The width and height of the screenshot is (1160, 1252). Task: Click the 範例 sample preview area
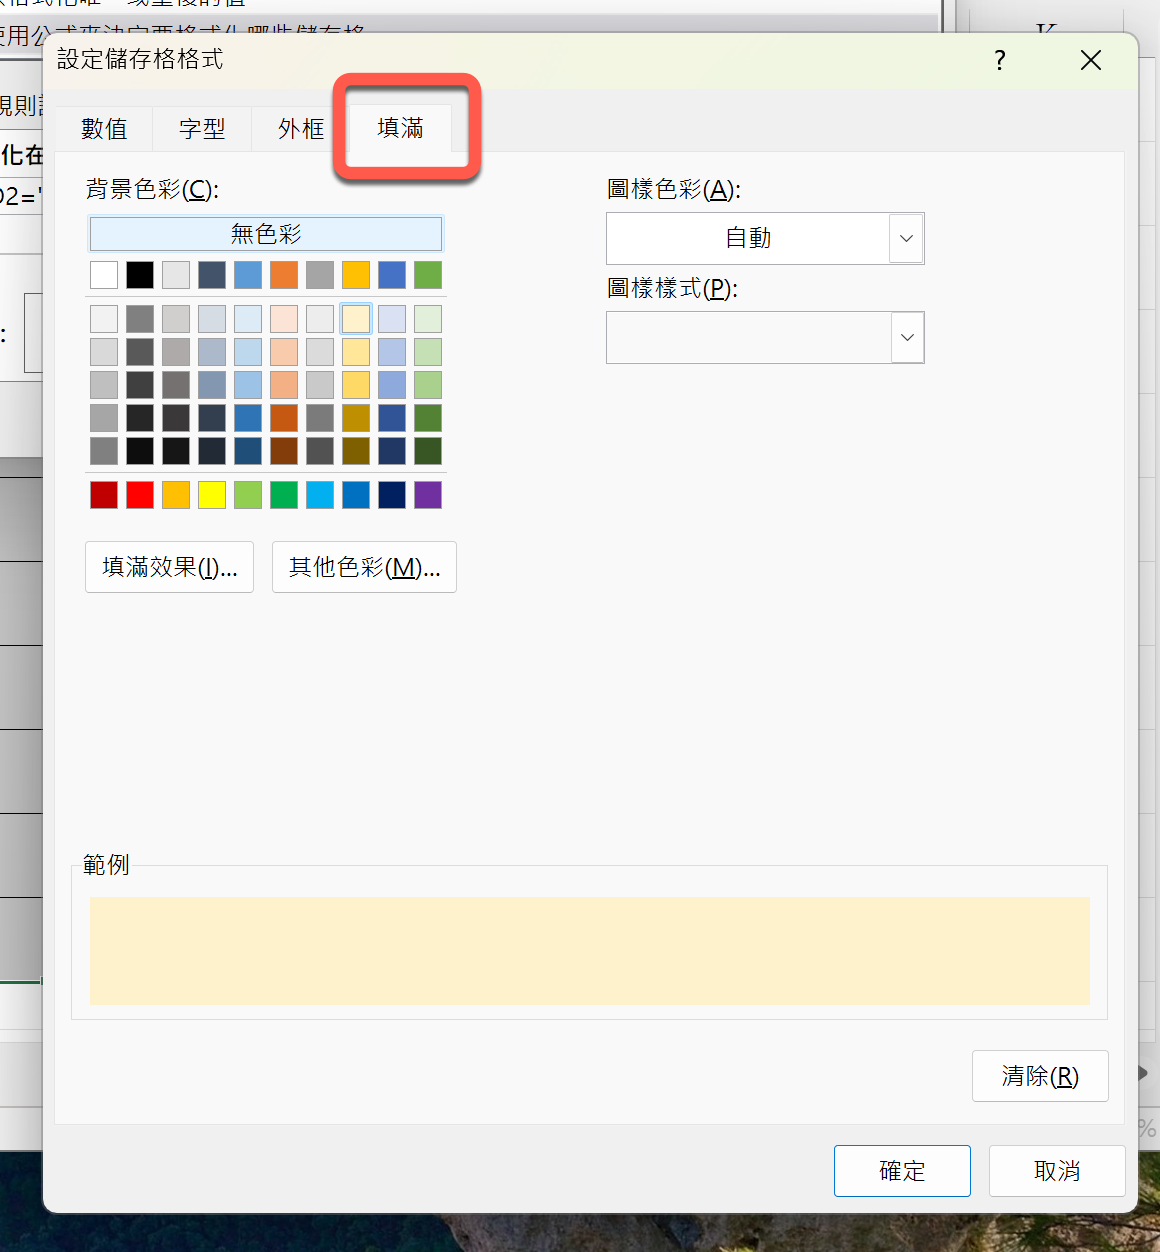(590, 951)
